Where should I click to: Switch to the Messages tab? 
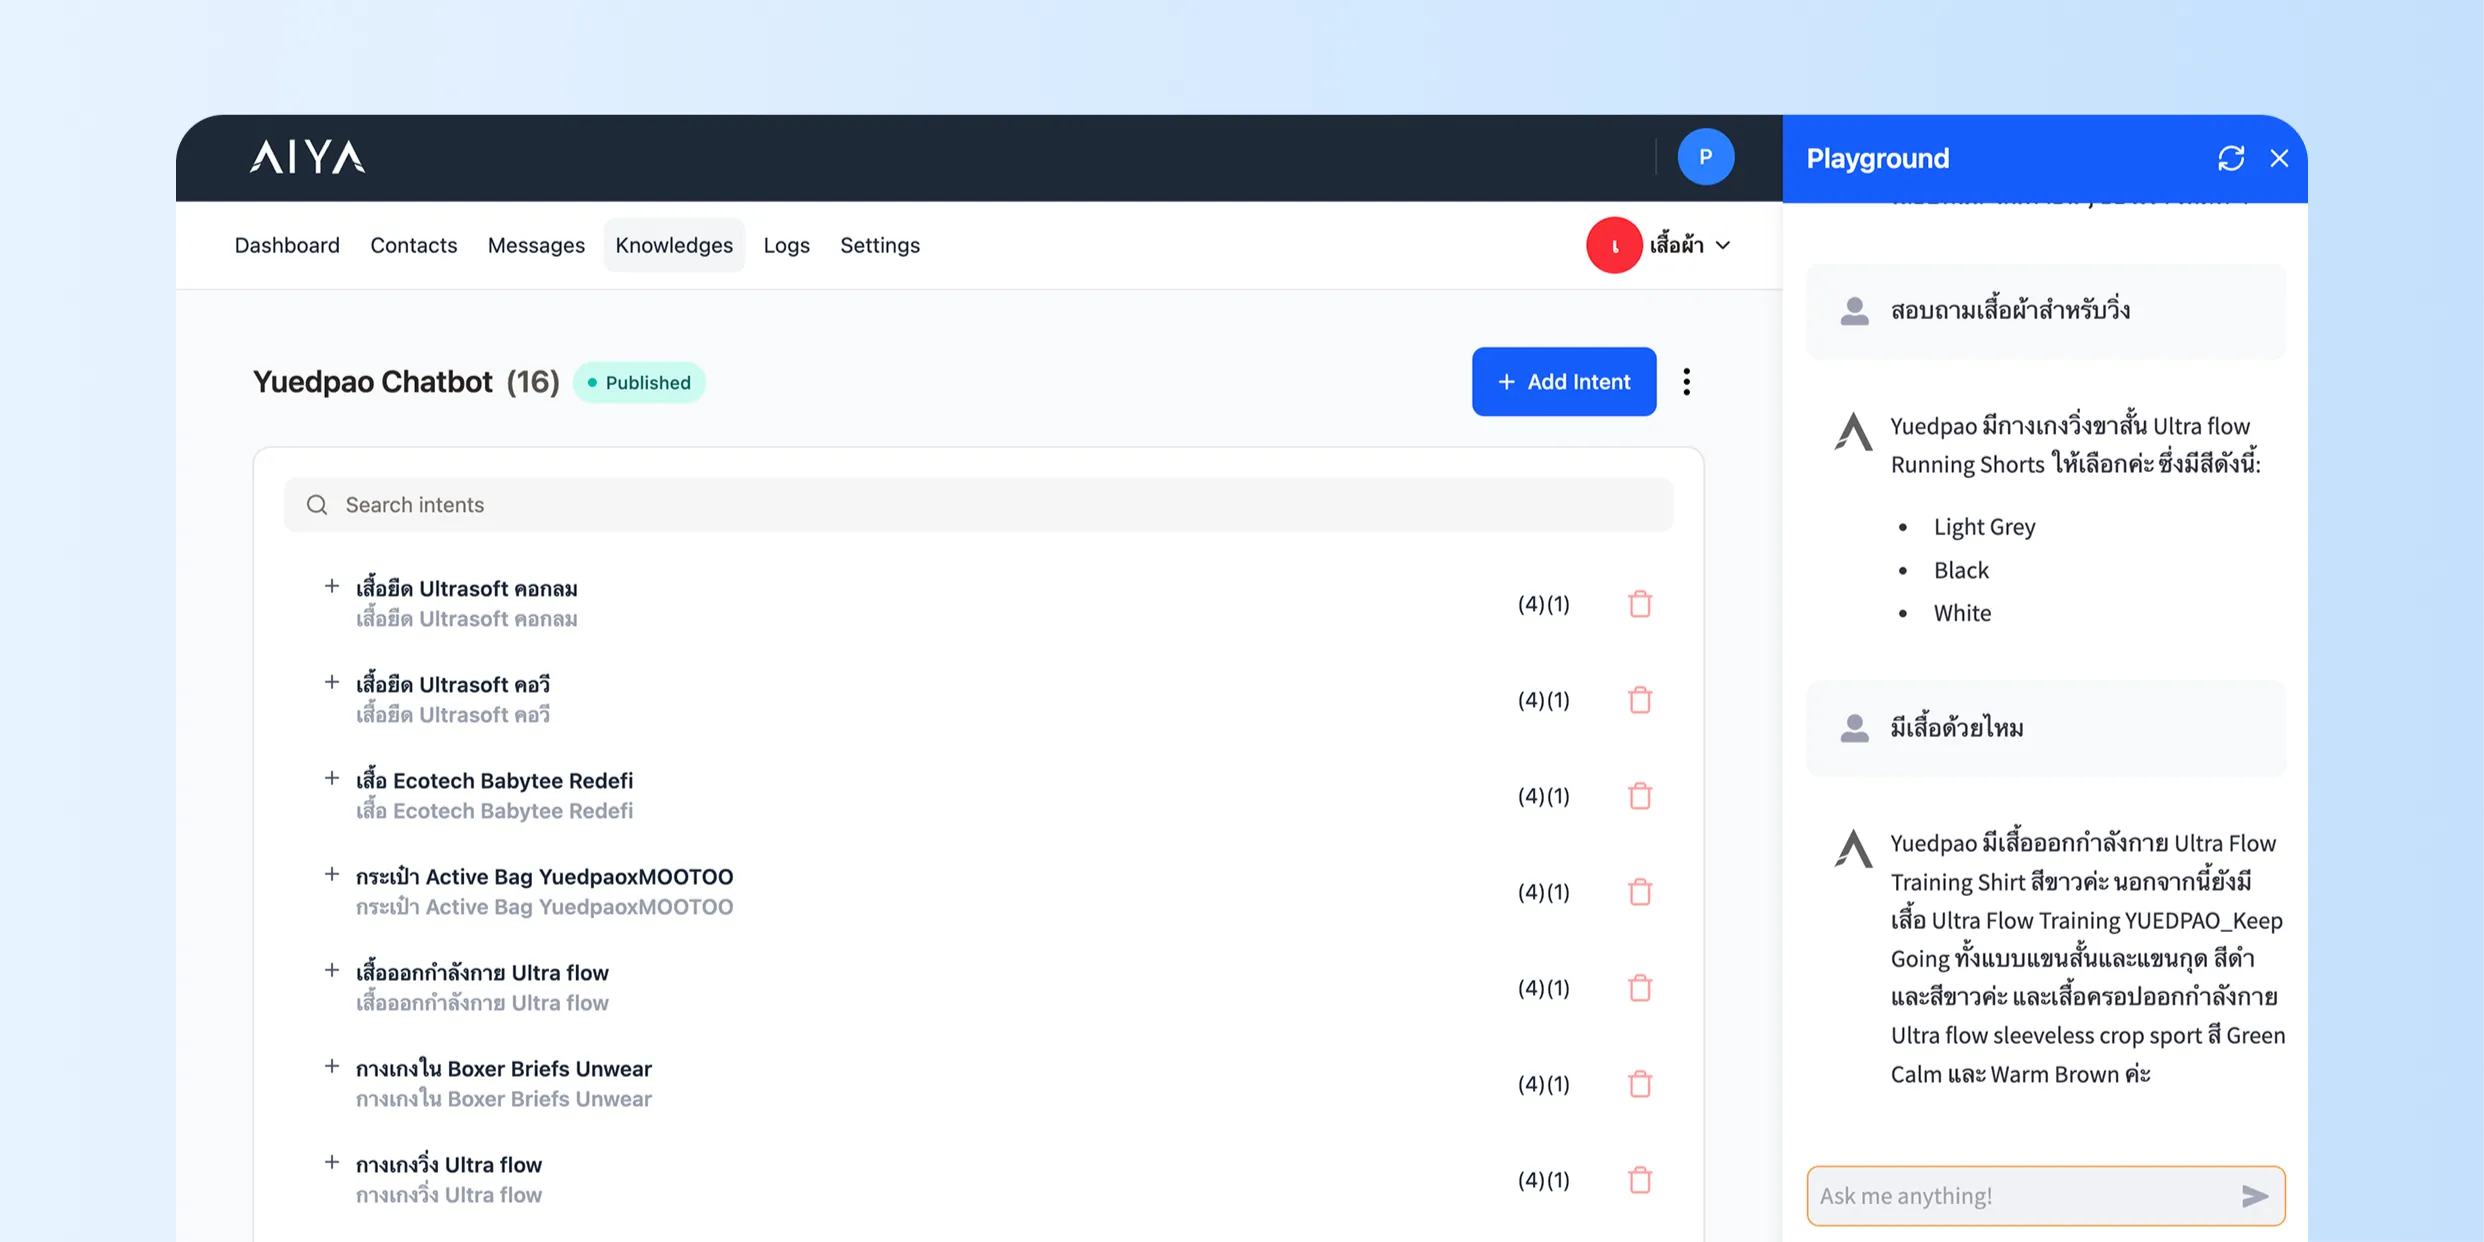[536, 245]
